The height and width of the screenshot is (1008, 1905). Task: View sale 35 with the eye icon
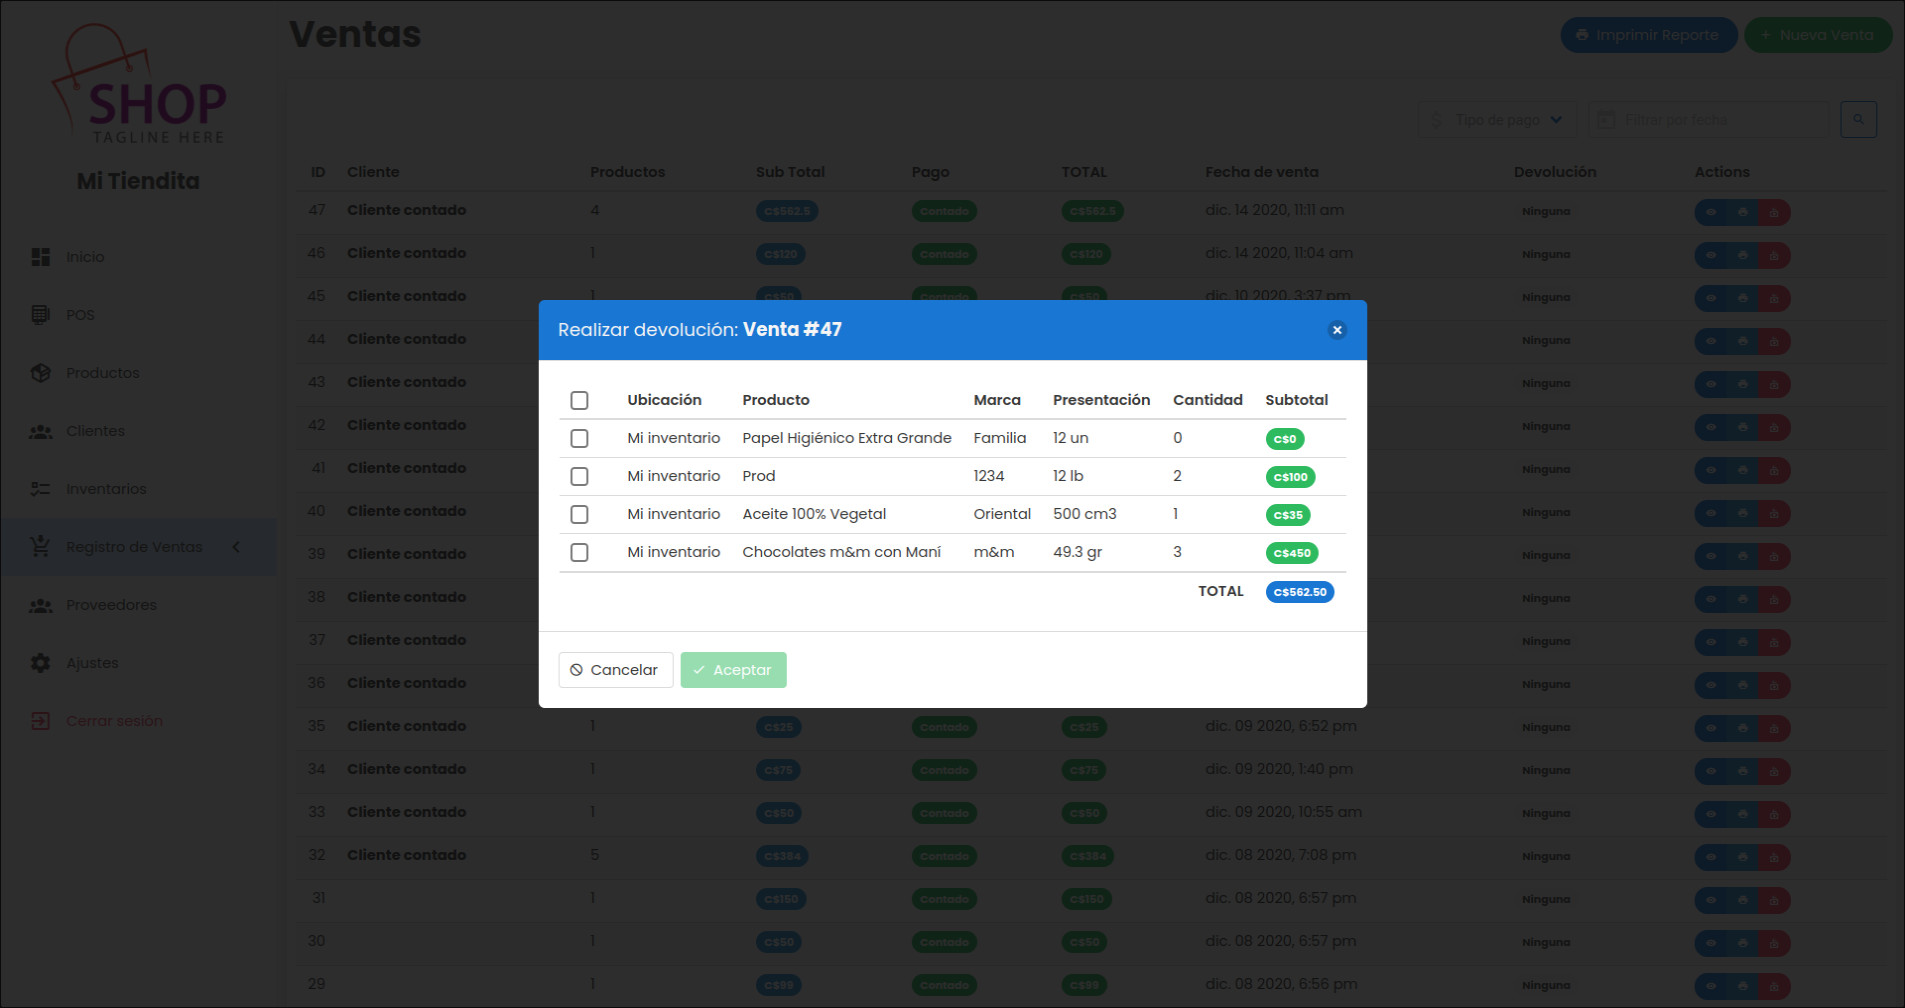click(1711, 728)
